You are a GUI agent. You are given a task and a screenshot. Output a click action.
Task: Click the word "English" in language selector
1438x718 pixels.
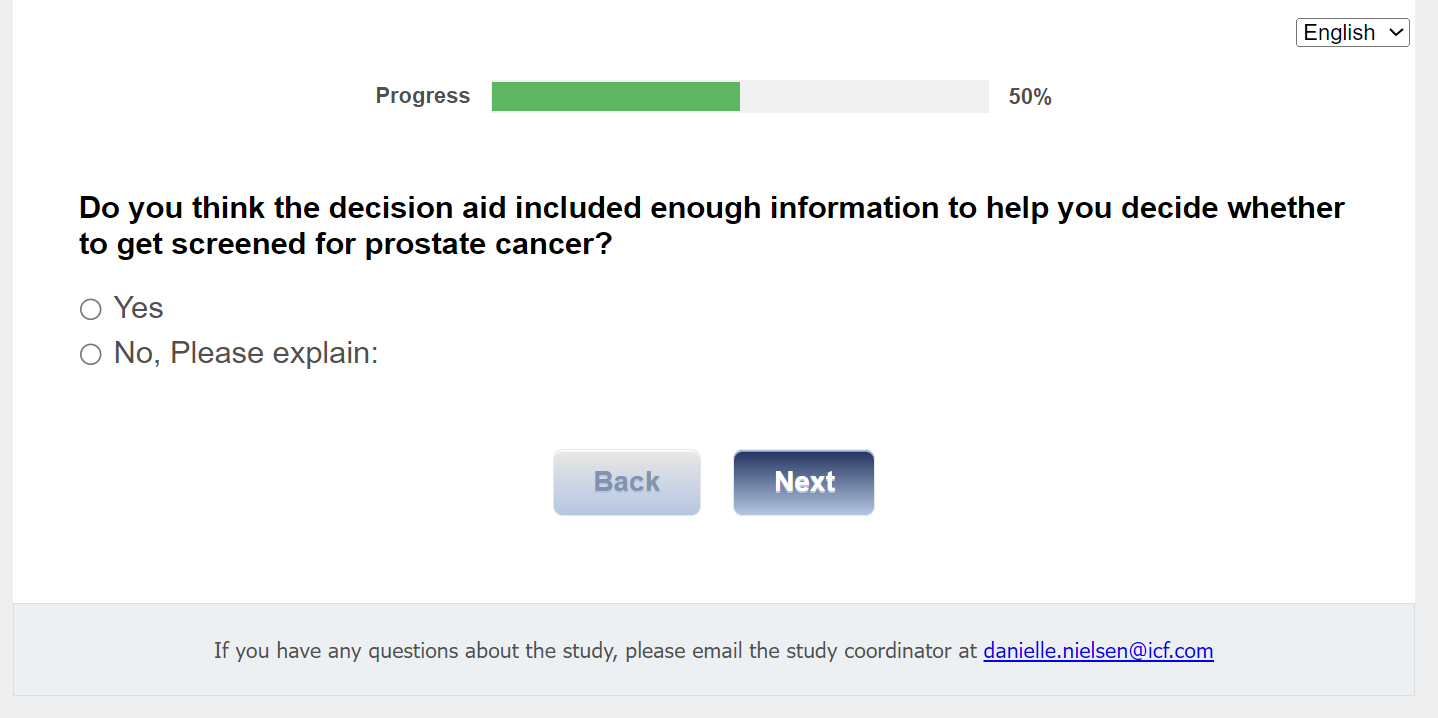1339,33
